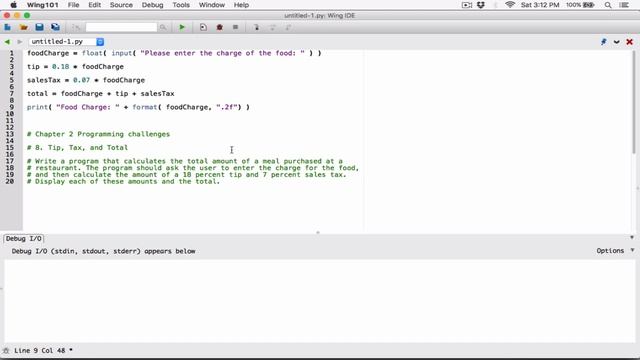Click the Step Out icon
This screenshot has height=360, width=640.
tap(288, 27)
